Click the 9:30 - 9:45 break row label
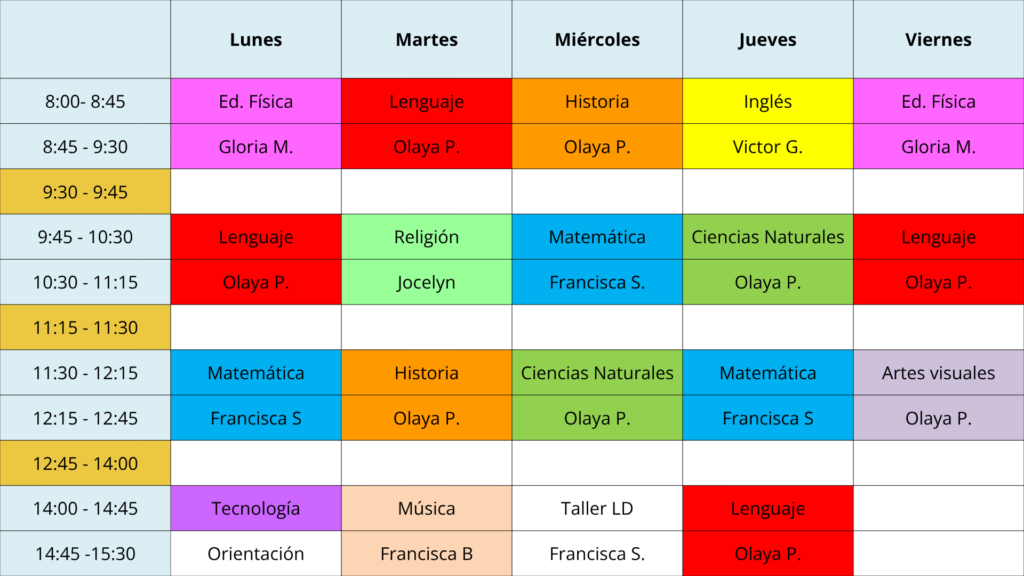This screenshot has width=1024, height=576. pyautogui.click(x=85, y=192)
